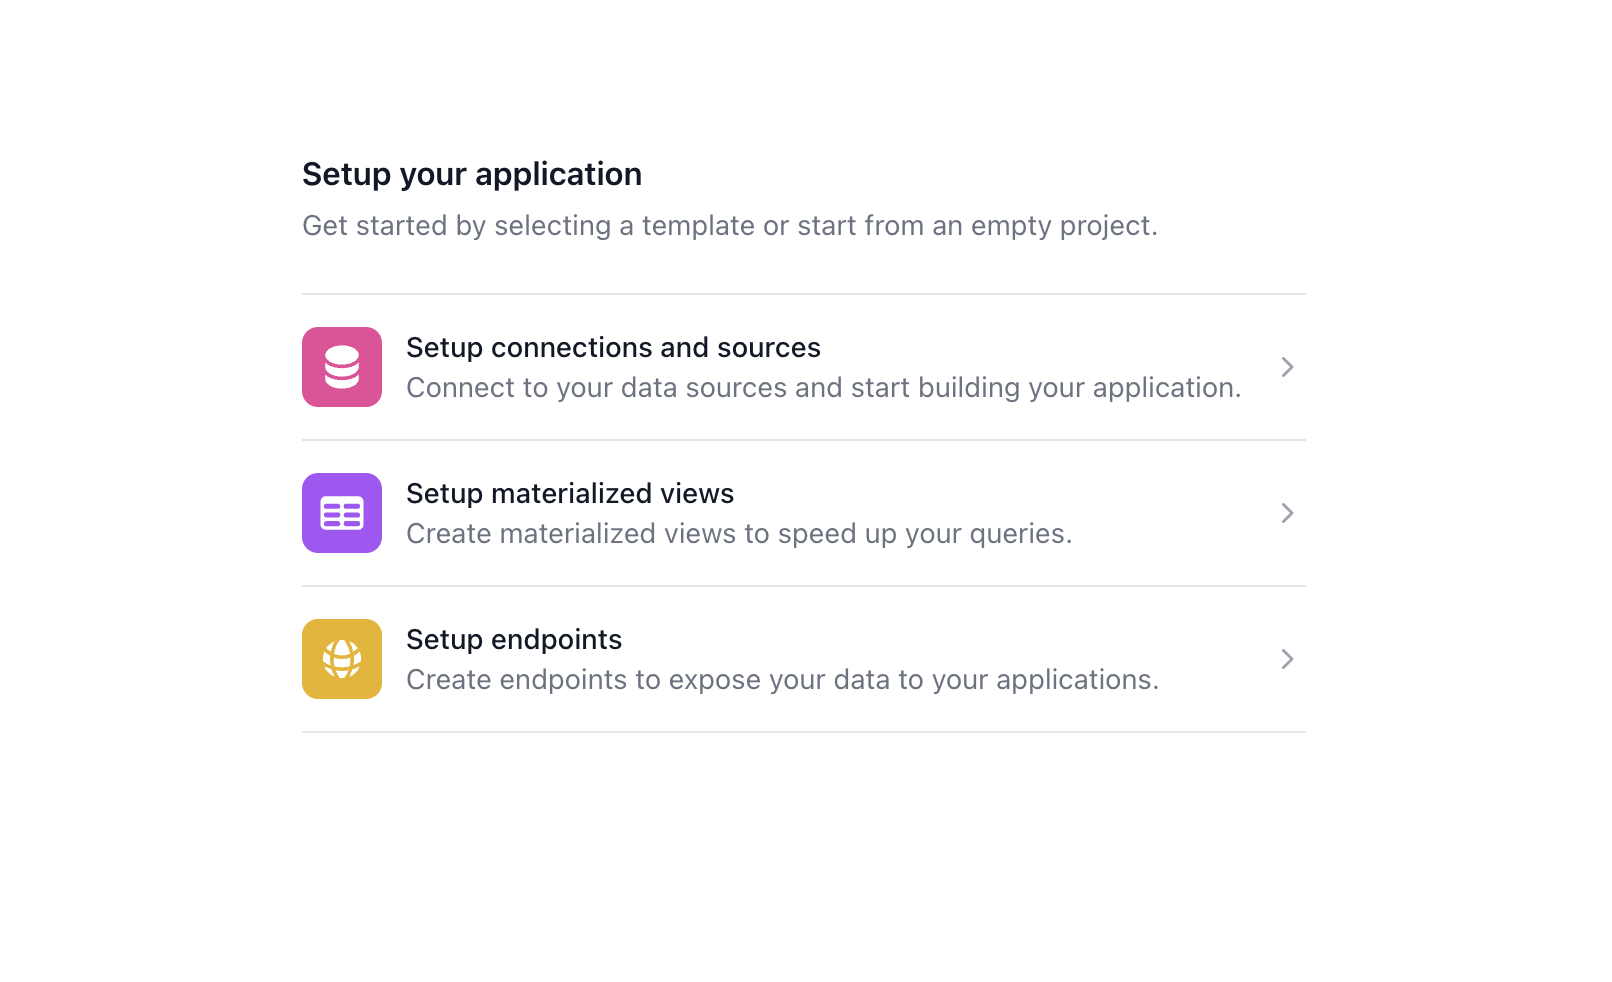Screen dimensions: 1612x982
Task: Click divider between connections and materialized views rows
Action: point(803,440)
